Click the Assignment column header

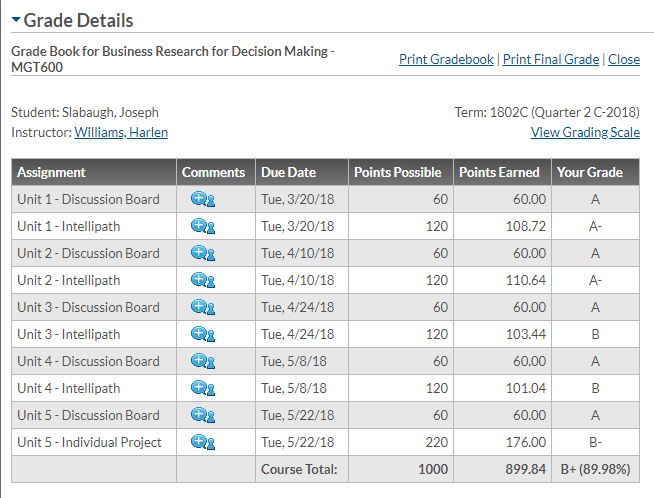pos(52,172)
